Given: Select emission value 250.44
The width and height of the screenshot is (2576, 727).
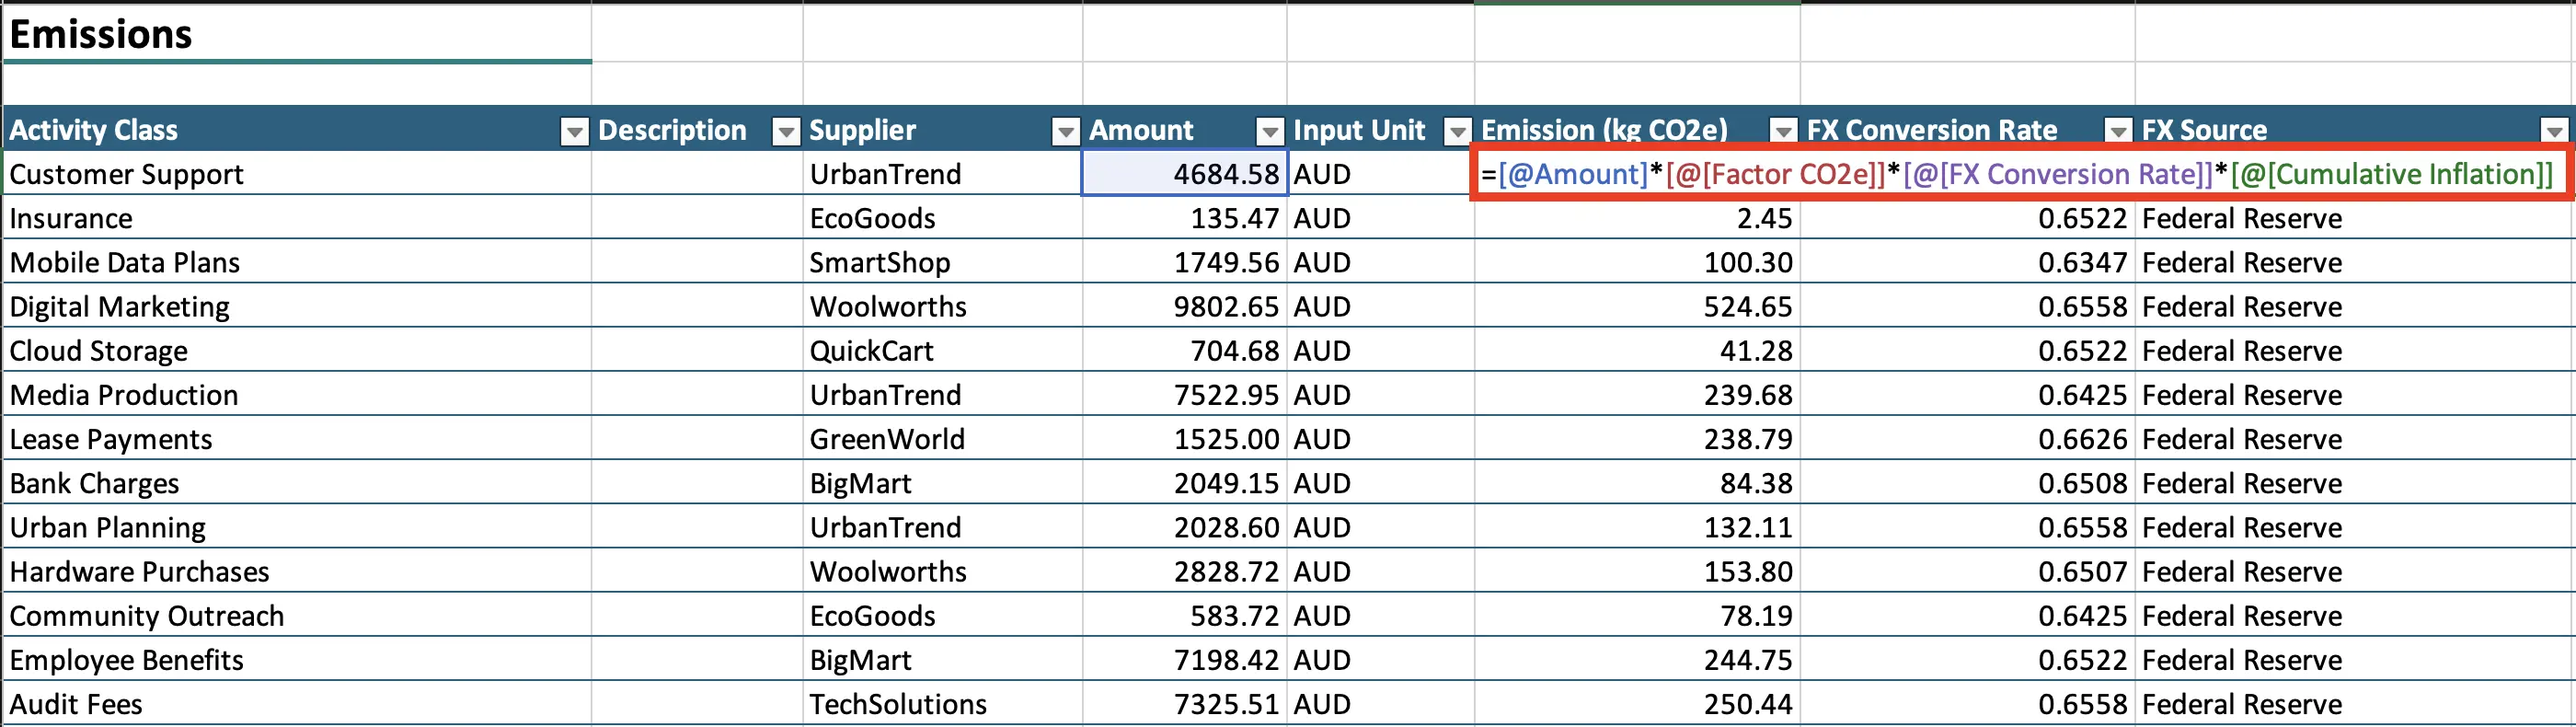Looking at the screenshot, I should [1637, 703].
